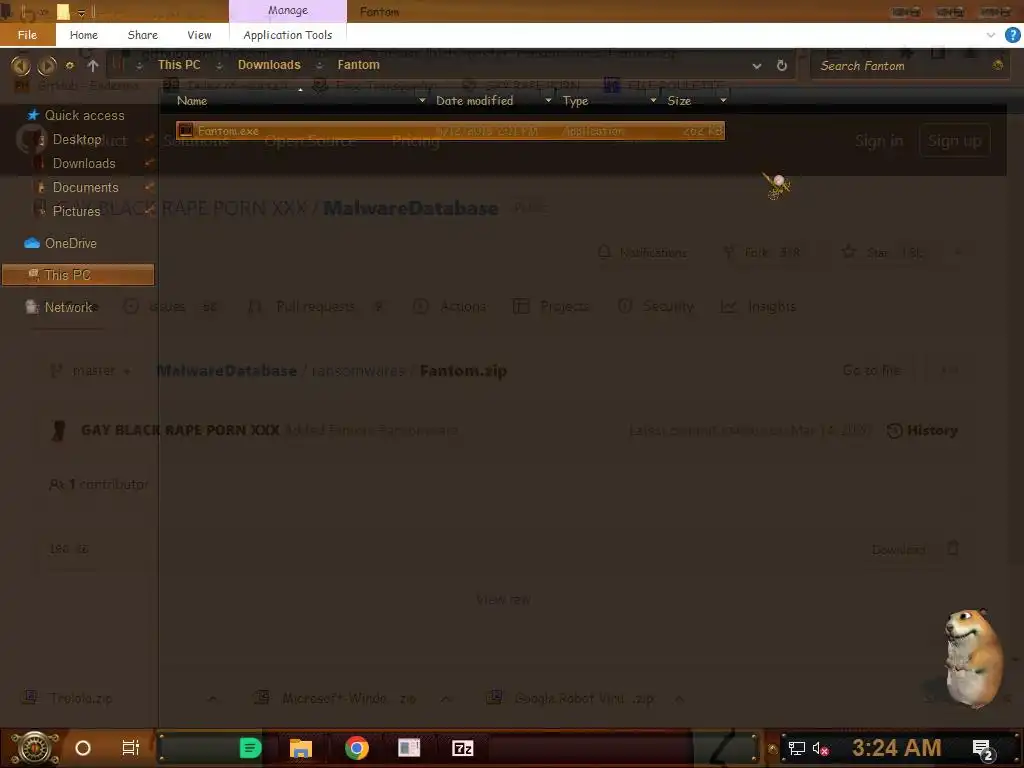Click the search icon in the Search Fantom box
The width and height of the screenshot is (1024, 768).
[x=997, y=65]
